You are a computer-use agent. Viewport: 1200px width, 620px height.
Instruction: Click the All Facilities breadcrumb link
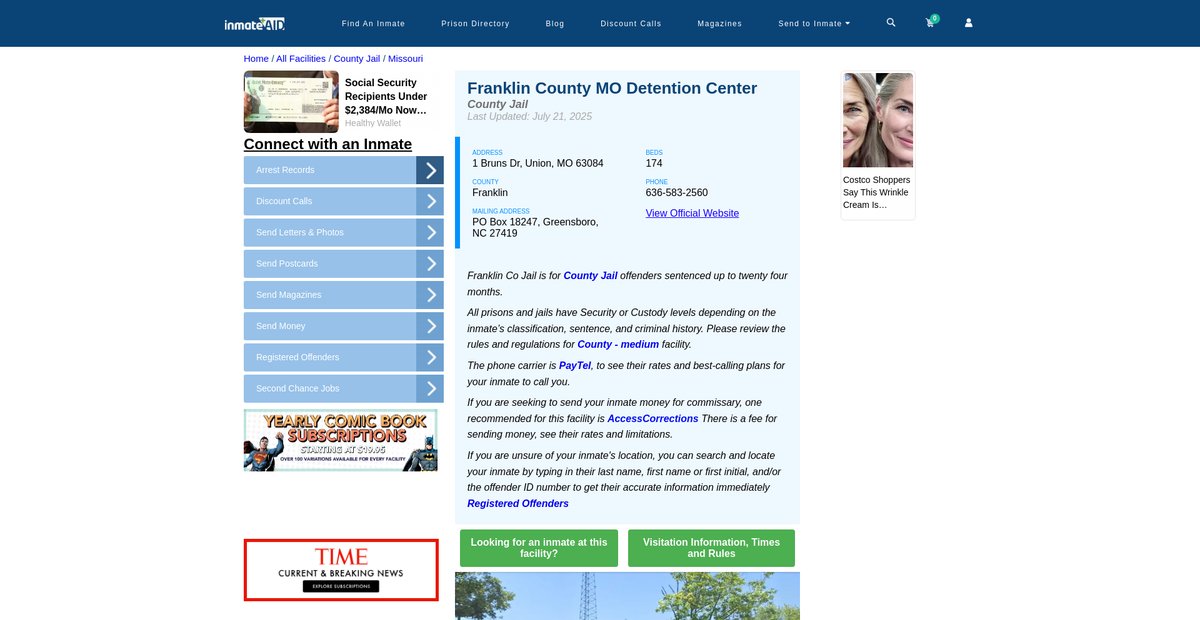301,59
